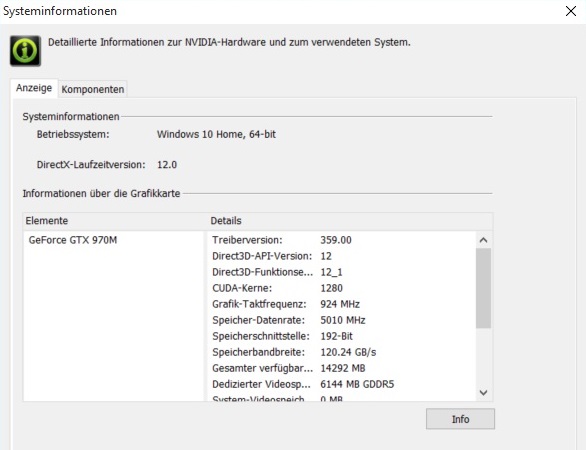Click the Elemente column header
The width and height of the screenshot is (586, 450).
tap(114, 221)
